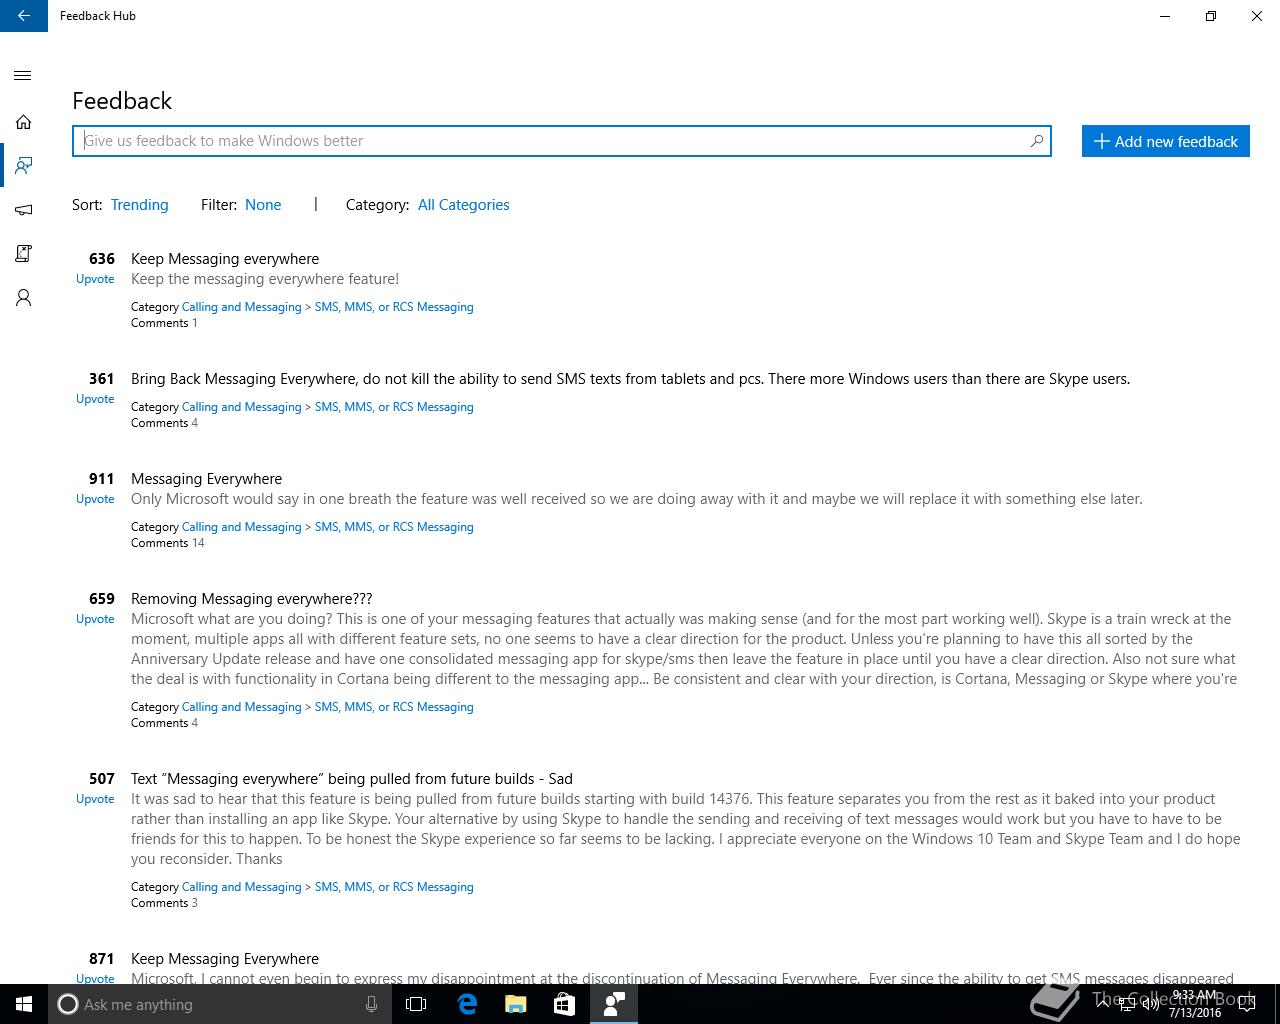The width and height of the screenshot is (1280, 1024).
Task: Click Add new feedback button
Action: [x=1165, y=141]
